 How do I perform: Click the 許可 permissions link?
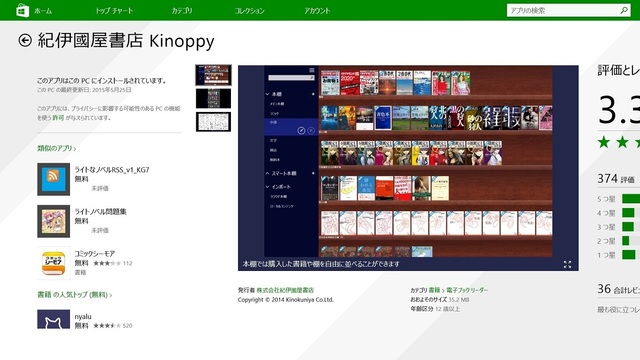click(58, 118)
